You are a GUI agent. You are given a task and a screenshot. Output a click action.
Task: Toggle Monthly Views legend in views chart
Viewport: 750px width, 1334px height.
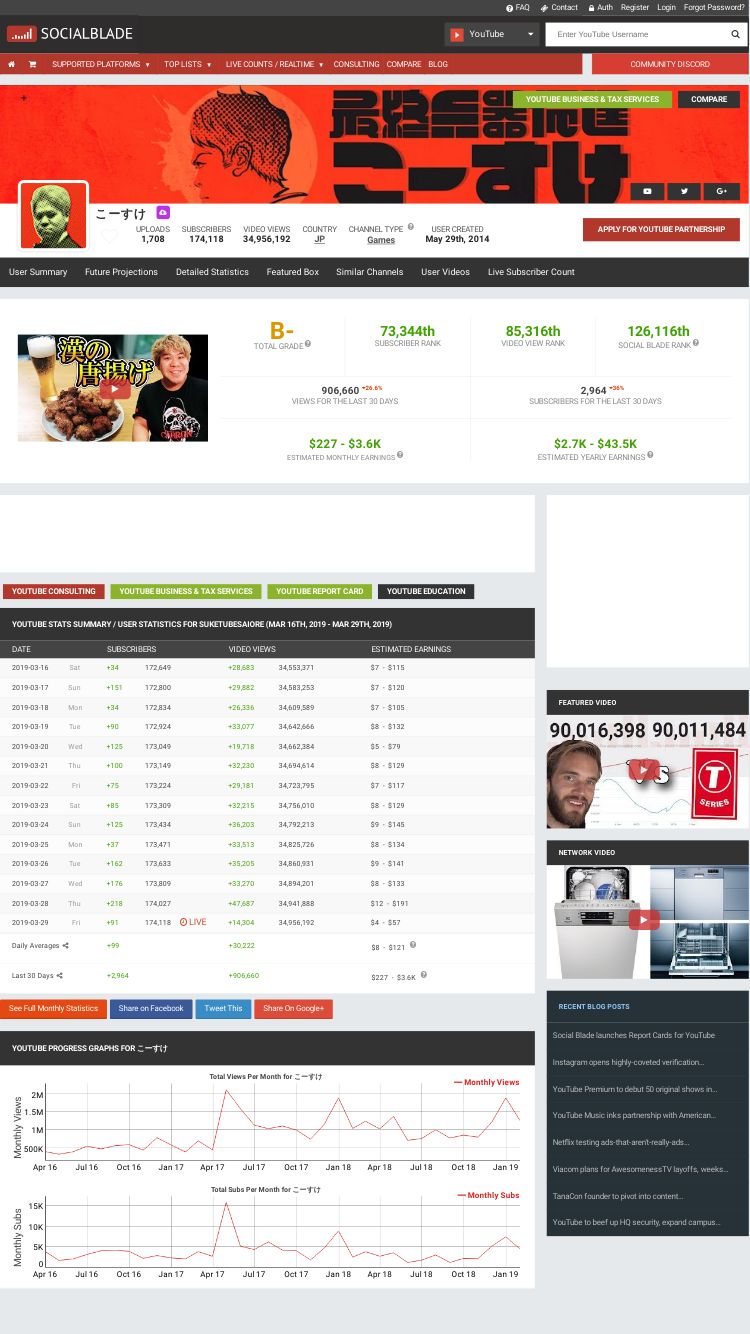click(x=486, y=1082)
